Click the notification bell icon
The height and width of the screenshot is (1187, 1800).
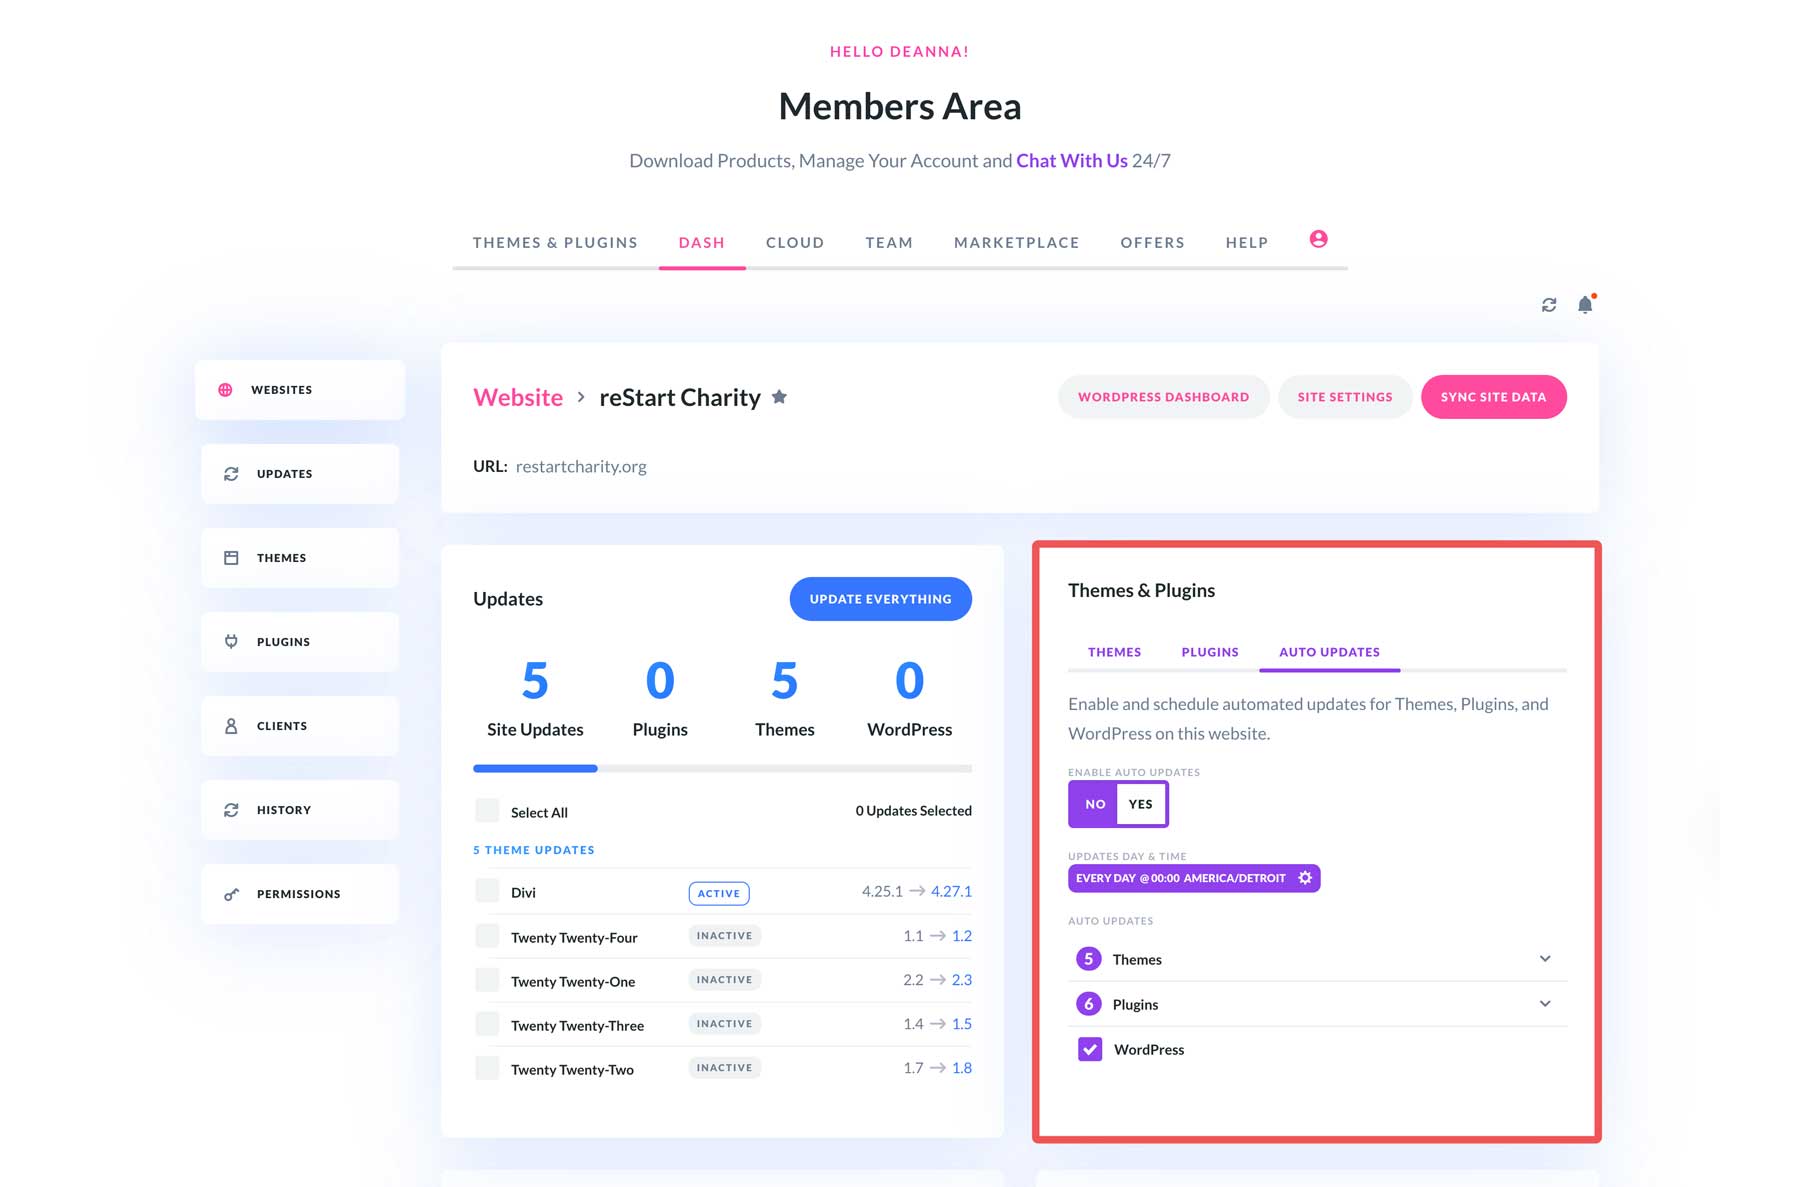click(x=1585, y=305)
